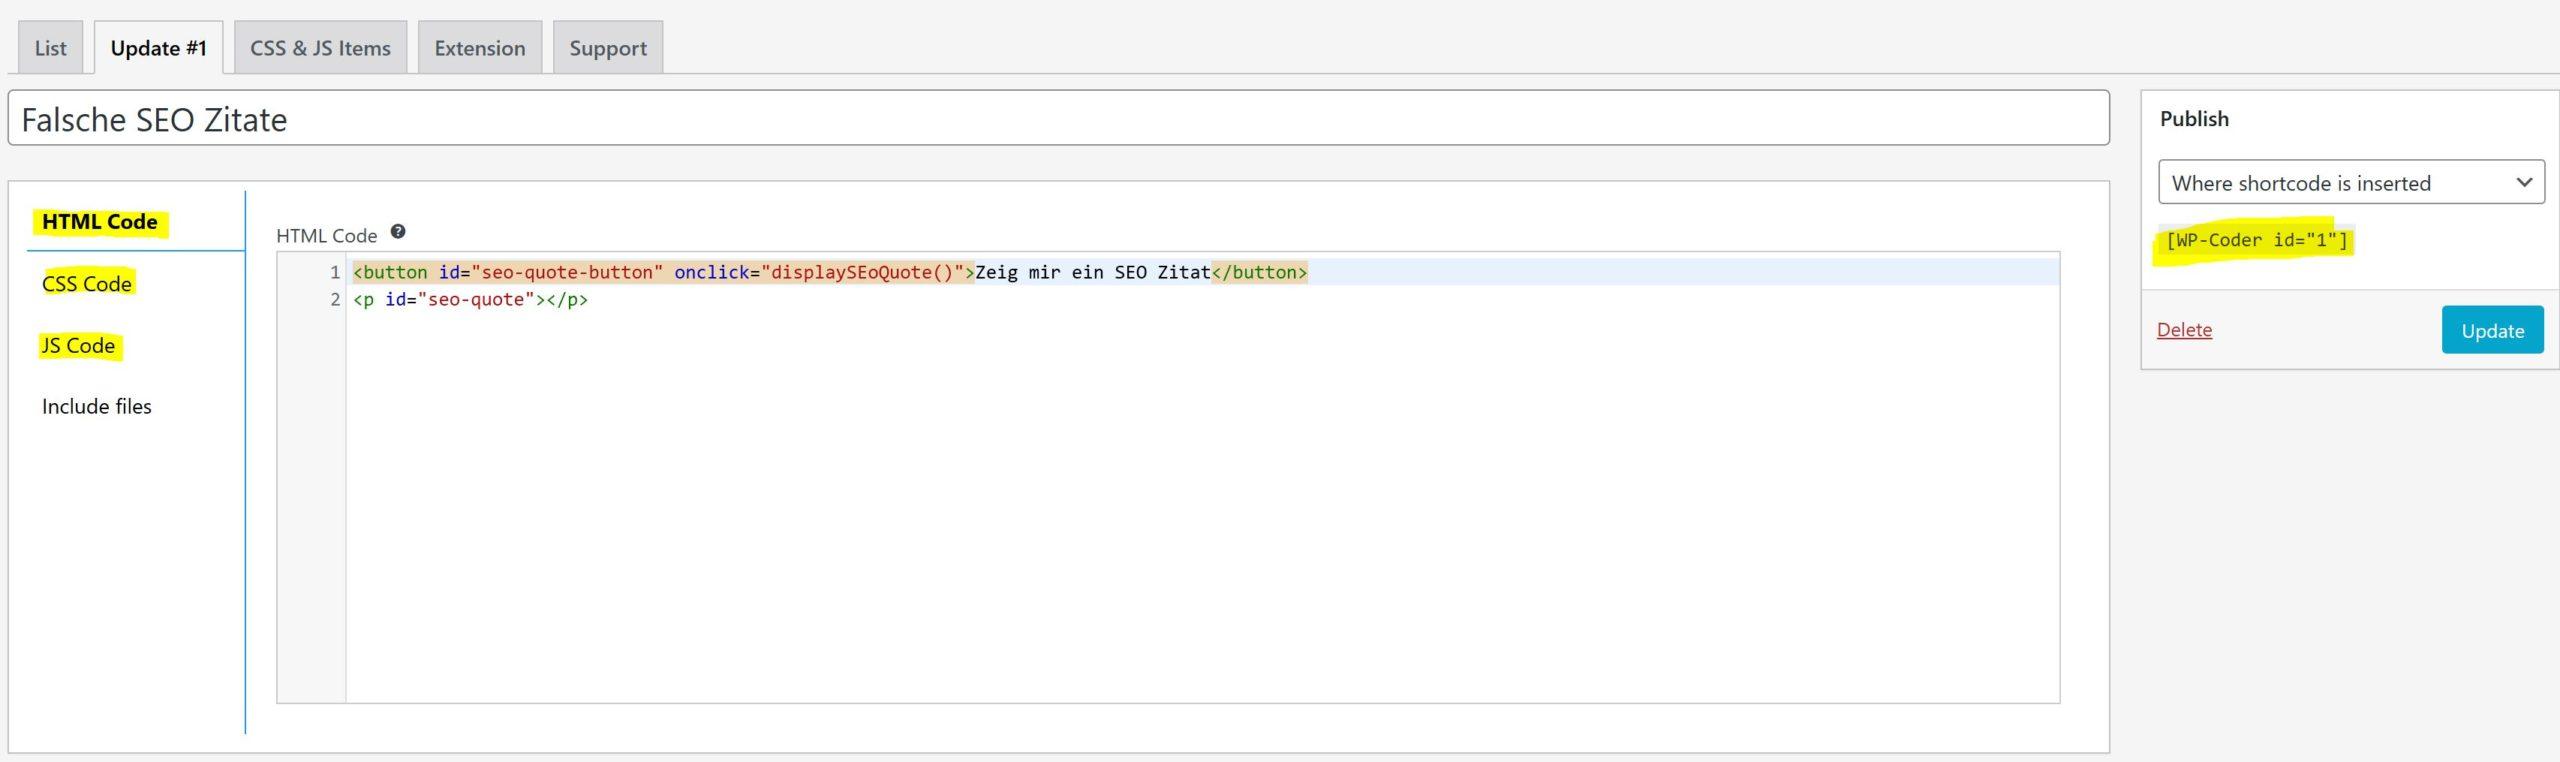Click line number 2 in editor gutter
Viewport: 2560px width, 762px height.
(335, 299)
